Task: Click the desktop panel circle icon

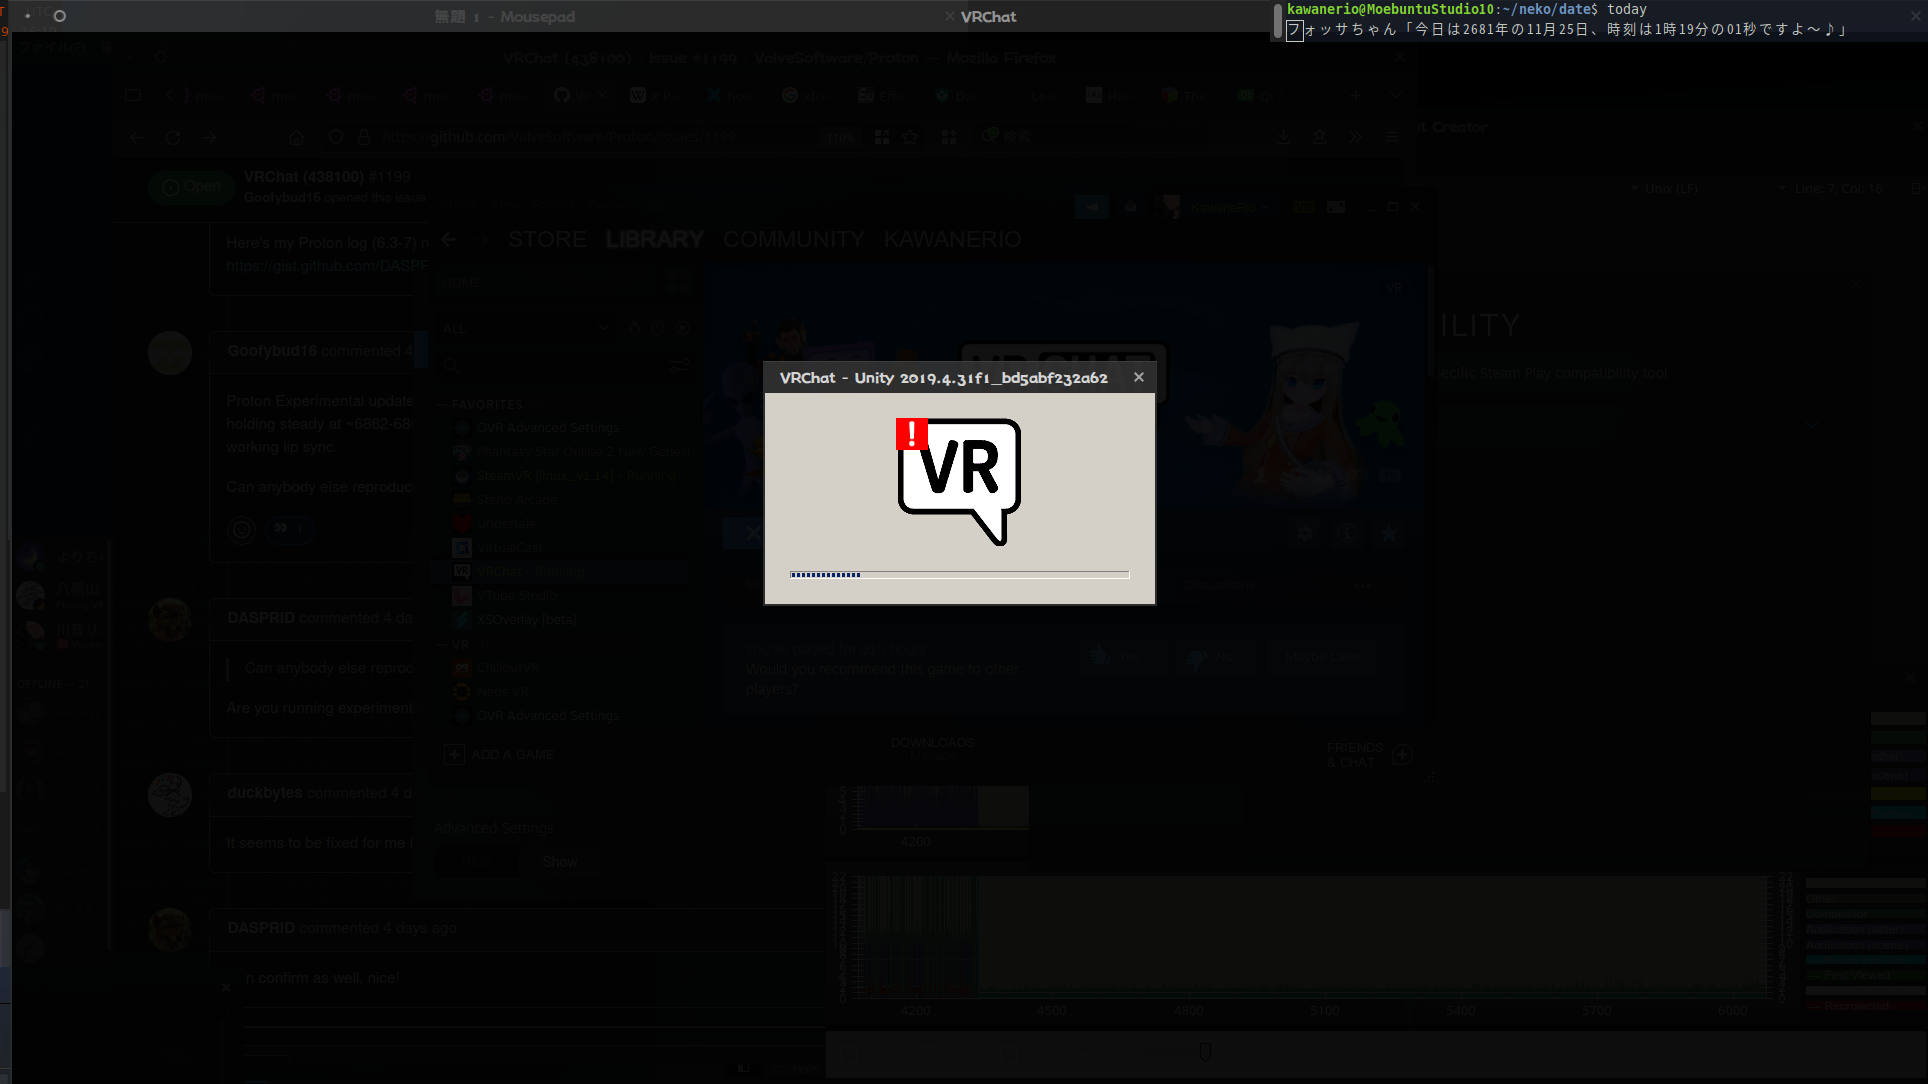Action: tap(60, 16)
